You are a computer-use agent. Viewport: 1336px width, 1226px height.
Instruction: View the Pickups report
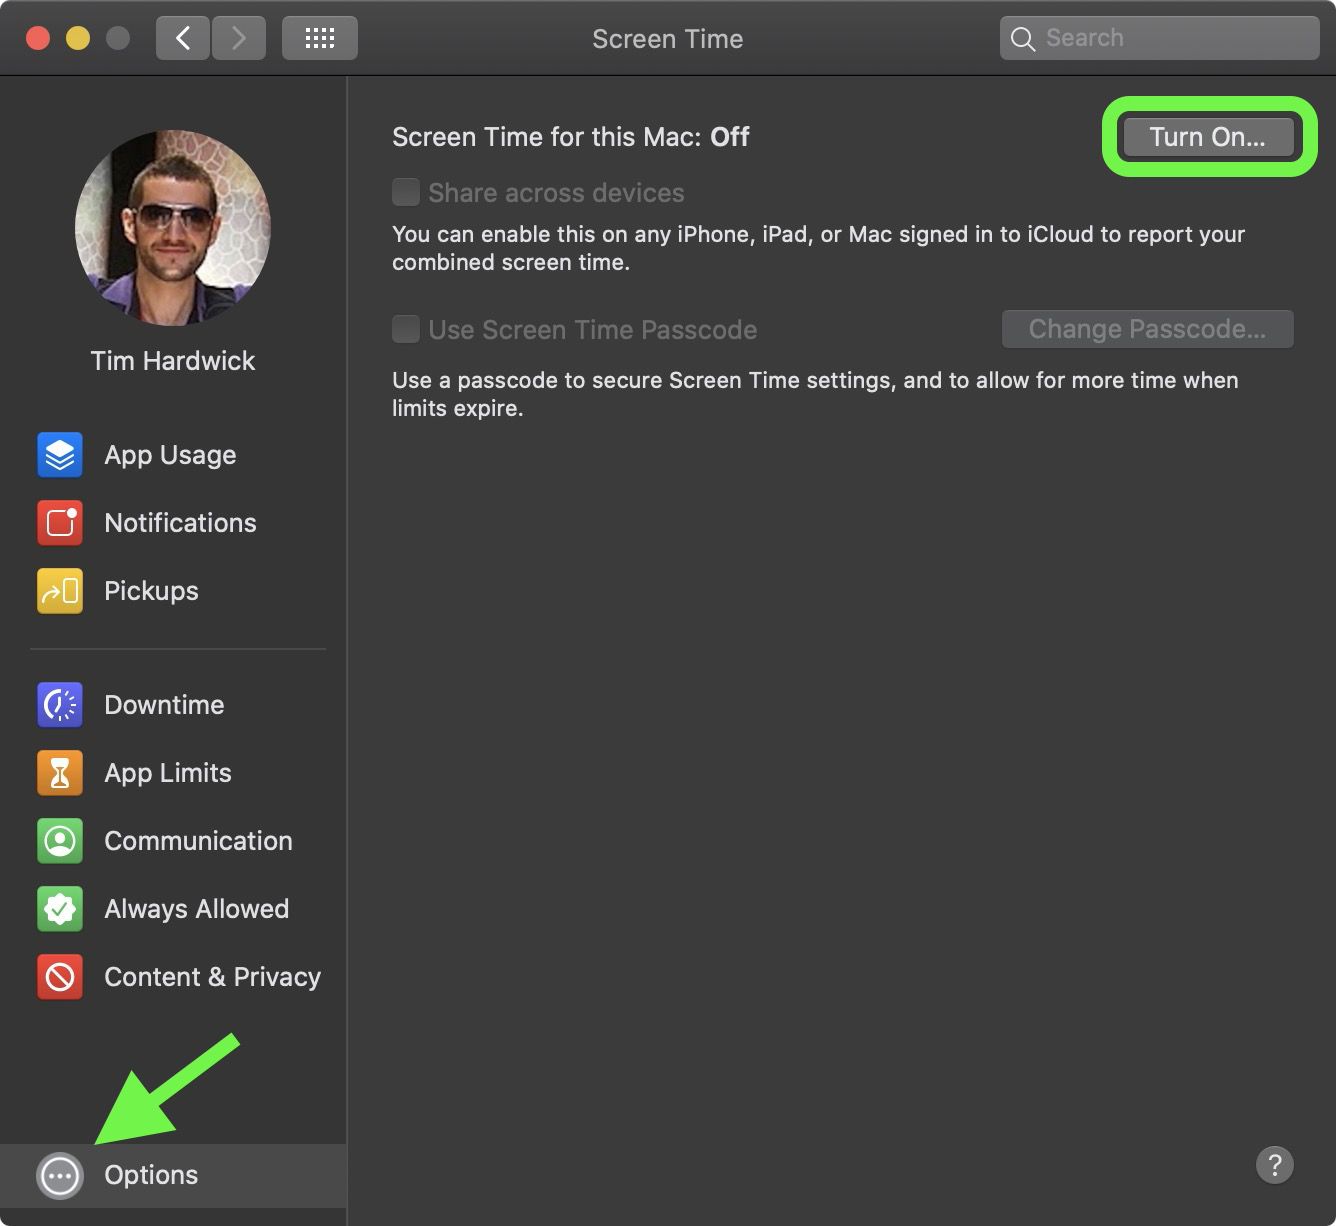coord(150,591)
